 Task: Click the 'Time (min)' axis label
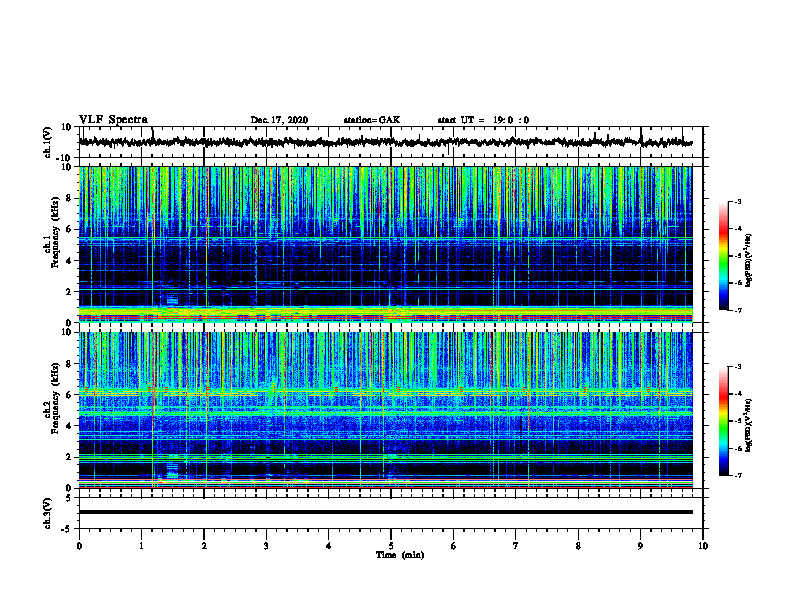(400, 555)
